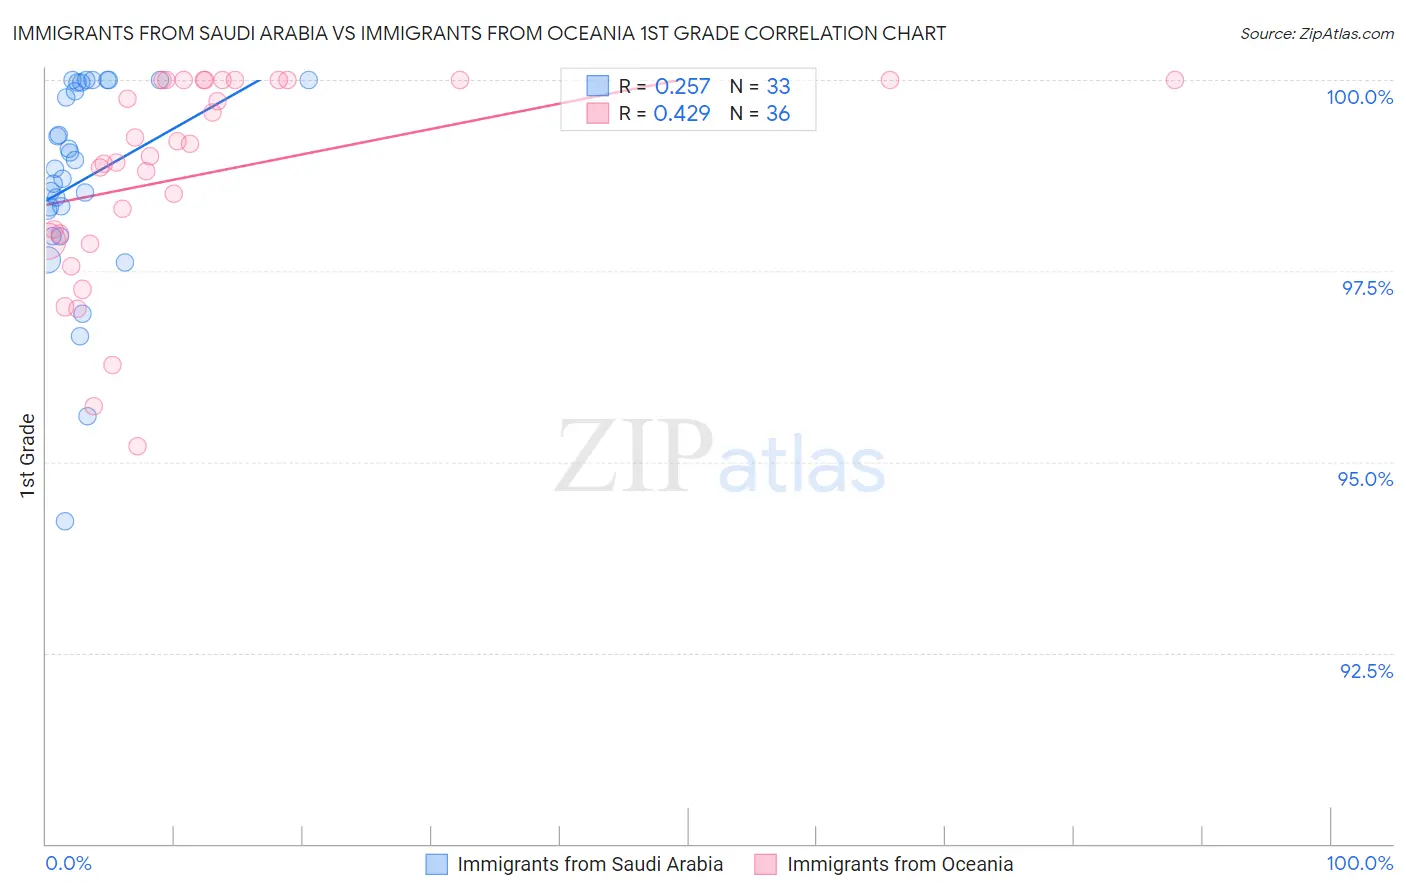Click the chart title text
This screenshot has width=1406, height=892.
479,34
